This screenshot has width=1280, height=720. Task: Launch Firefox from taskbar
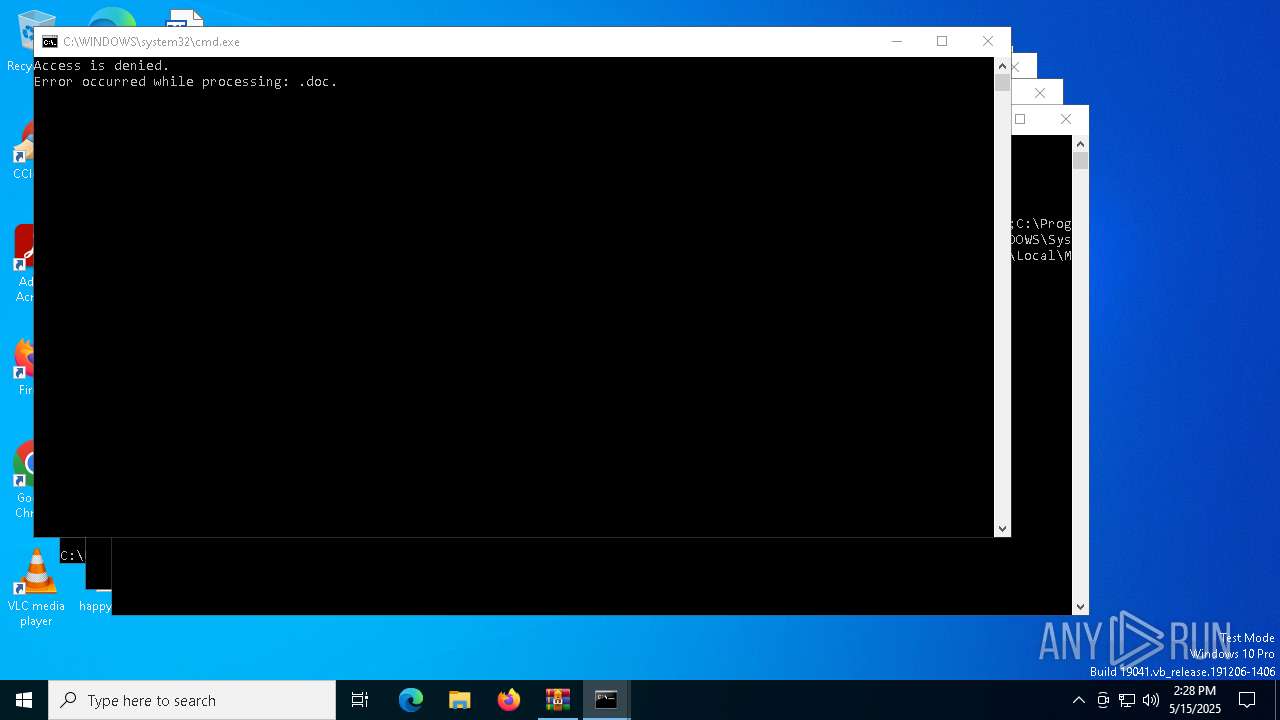(x=509, y=700)
